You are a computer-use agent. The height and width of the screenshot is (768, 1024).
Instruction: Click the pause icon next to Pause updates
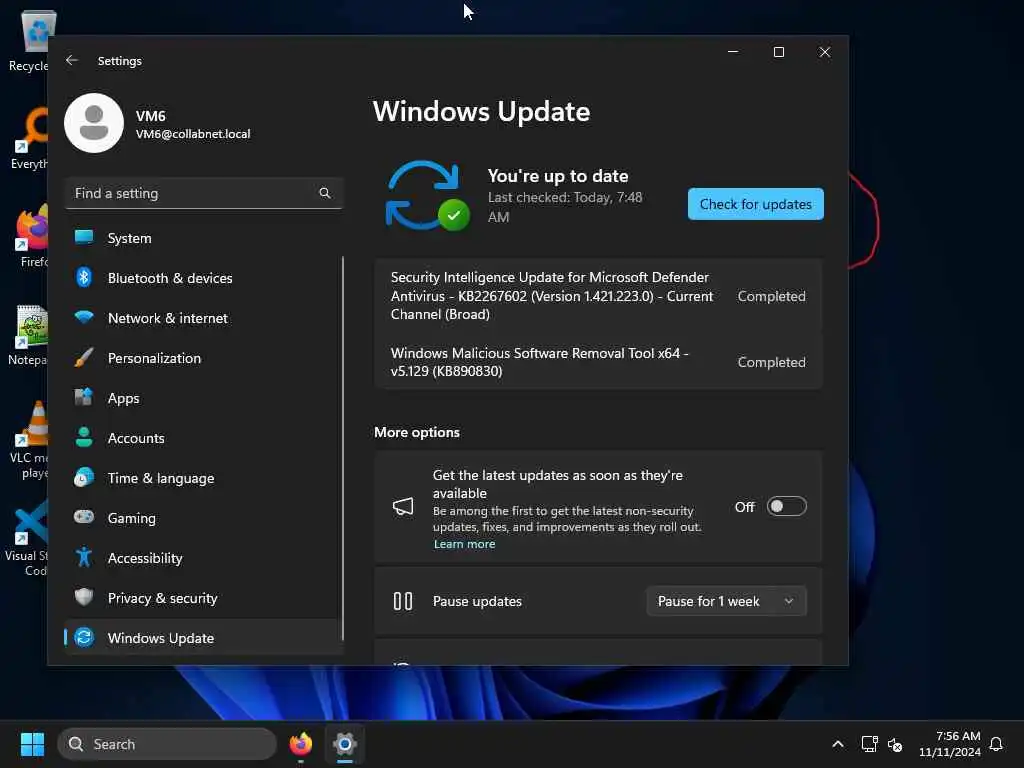click(x=403, y=601)
